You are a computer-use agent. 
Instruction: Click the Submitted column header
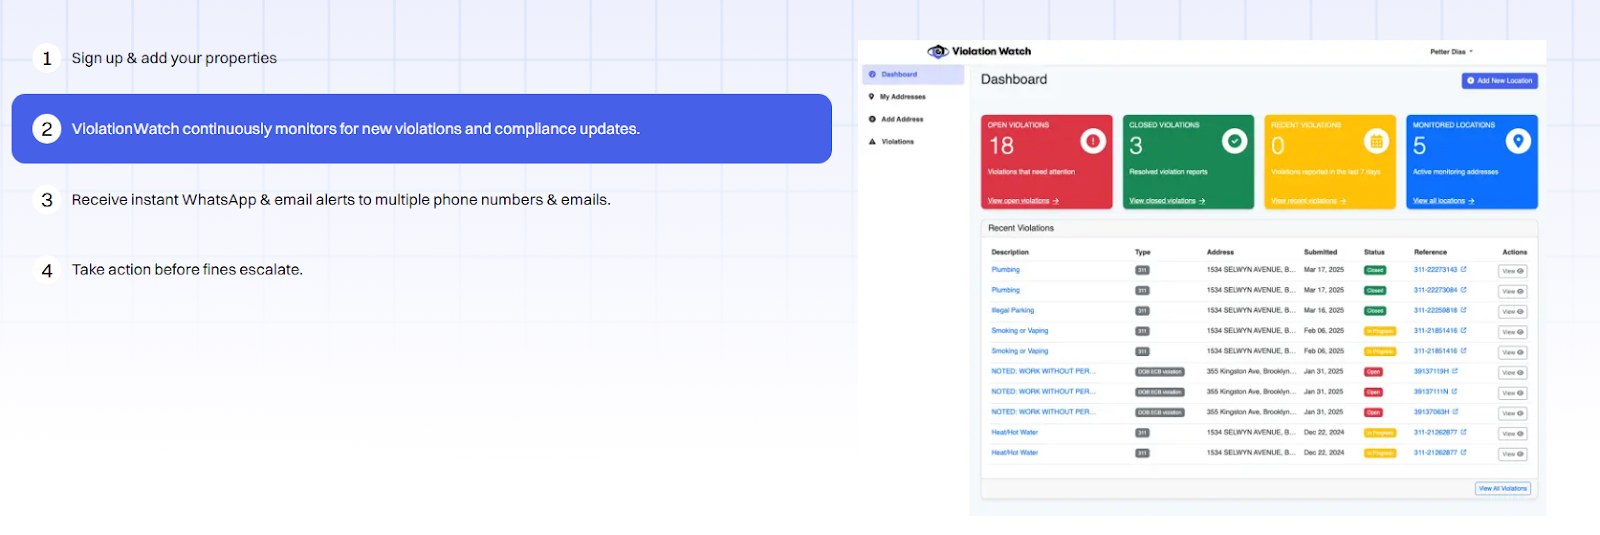1320,252
